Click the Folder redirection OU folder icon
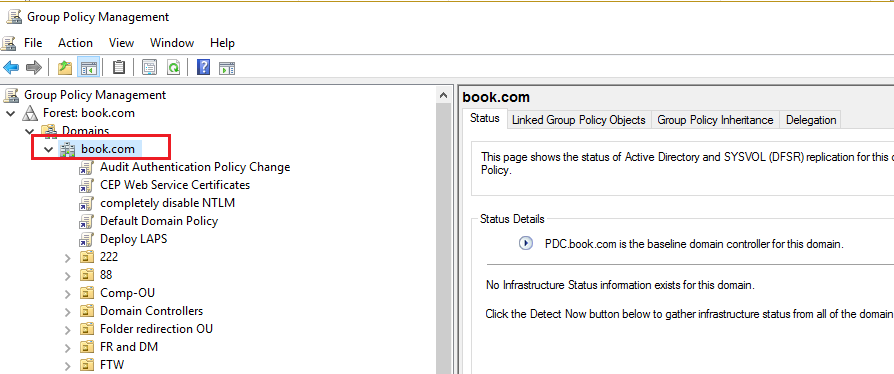The height and width of the screenshot is (374, 894). pos(87,329)
